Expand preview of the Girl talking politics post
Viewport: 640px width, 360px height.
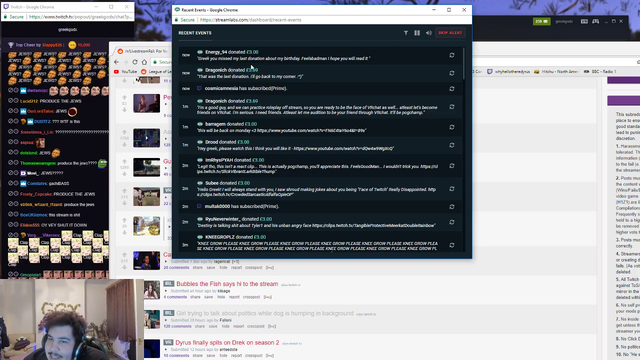(x=166, y=320)
